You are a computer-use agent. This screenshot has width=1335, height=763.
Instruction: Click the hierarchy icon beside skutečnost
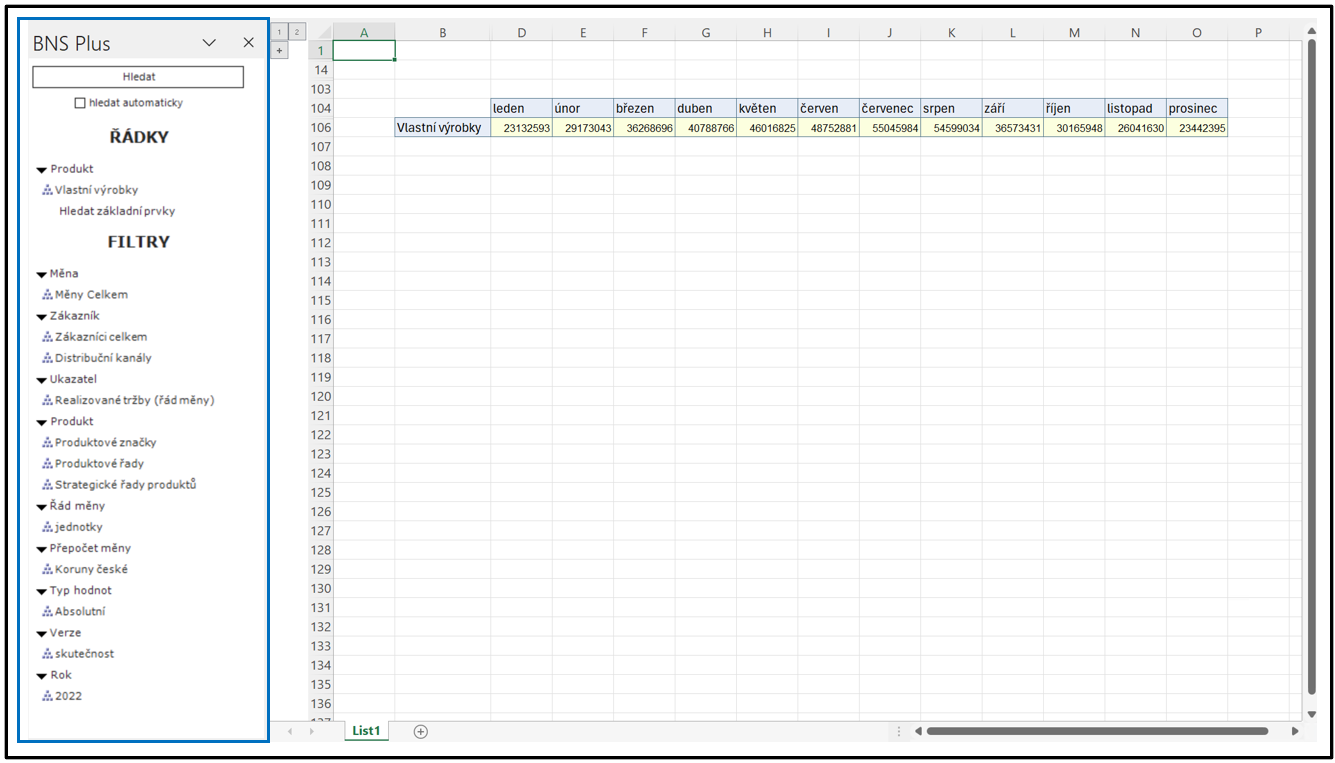(x=47, y=654)
